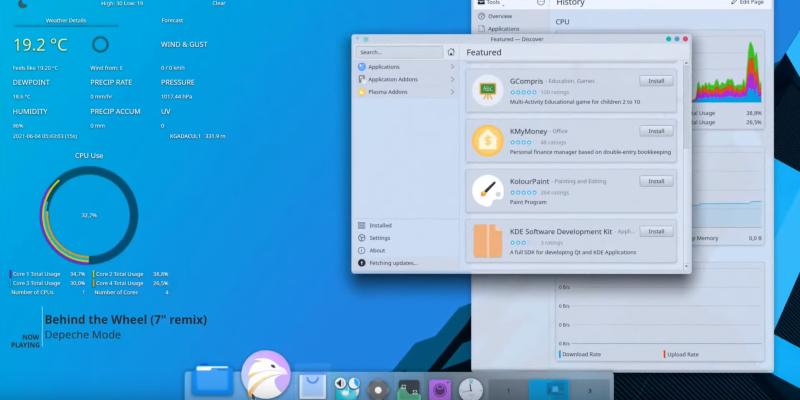
Task: Click the KDE Software Development Kit icon
Action: click(x=488, y=241)
